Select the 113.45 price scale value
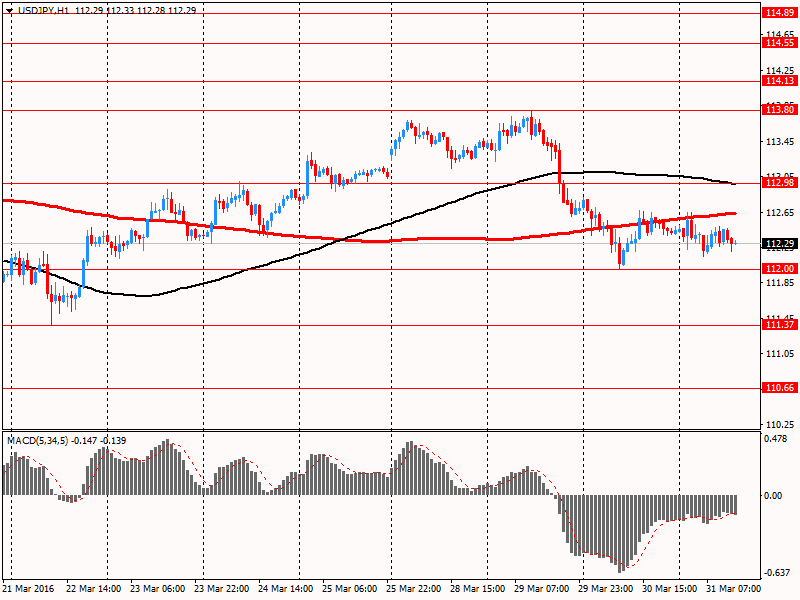This screenshot has height=600, width=800. tap(780, 141)
